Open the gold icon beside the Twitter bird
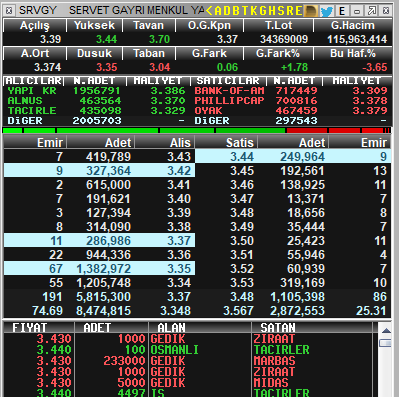 click(x=311, y=11)
